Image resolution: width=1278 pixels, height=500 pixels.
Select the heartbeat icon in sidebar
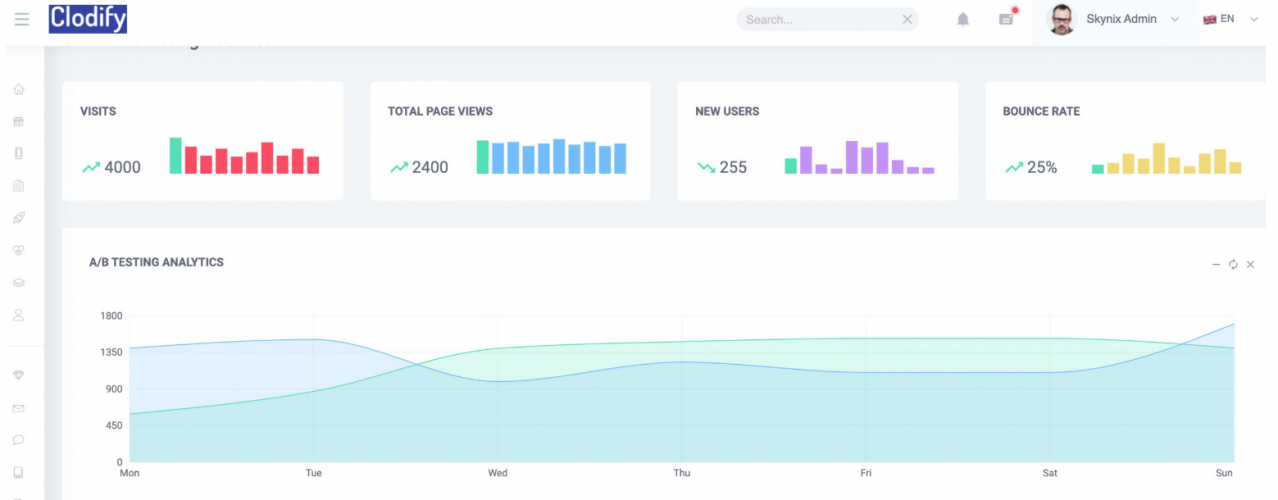click(18, 250)
